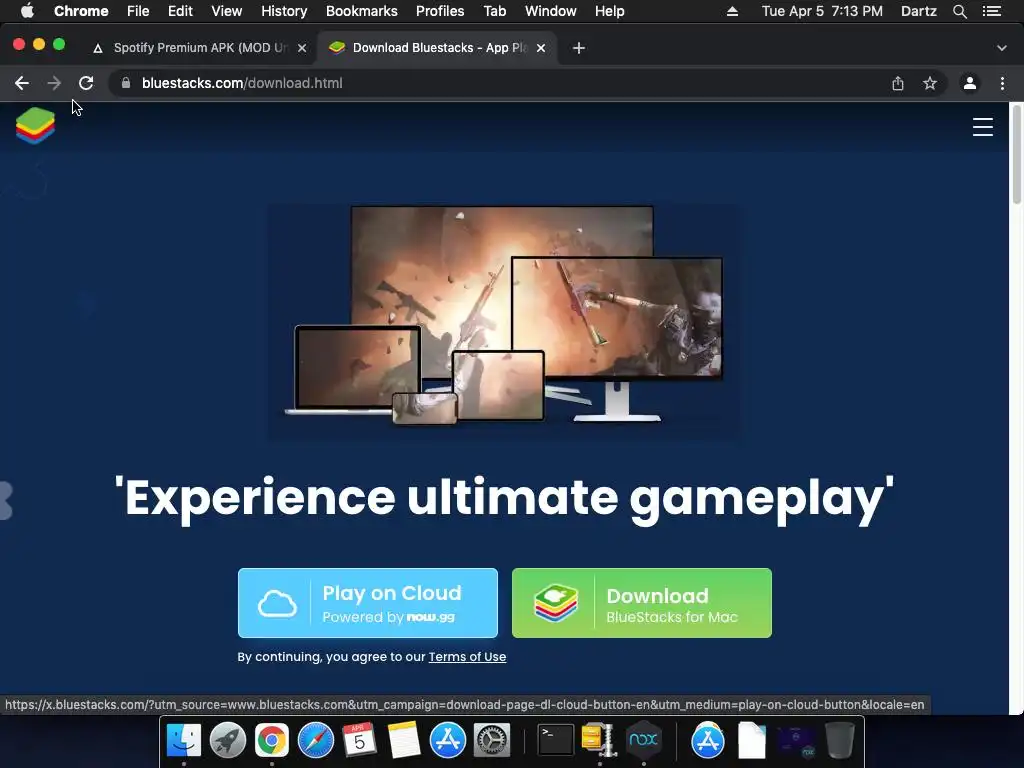The height and width of the screenshot is (768, 1024).
Task: Open the Edit menu
Action: click(x=180, y=11)
